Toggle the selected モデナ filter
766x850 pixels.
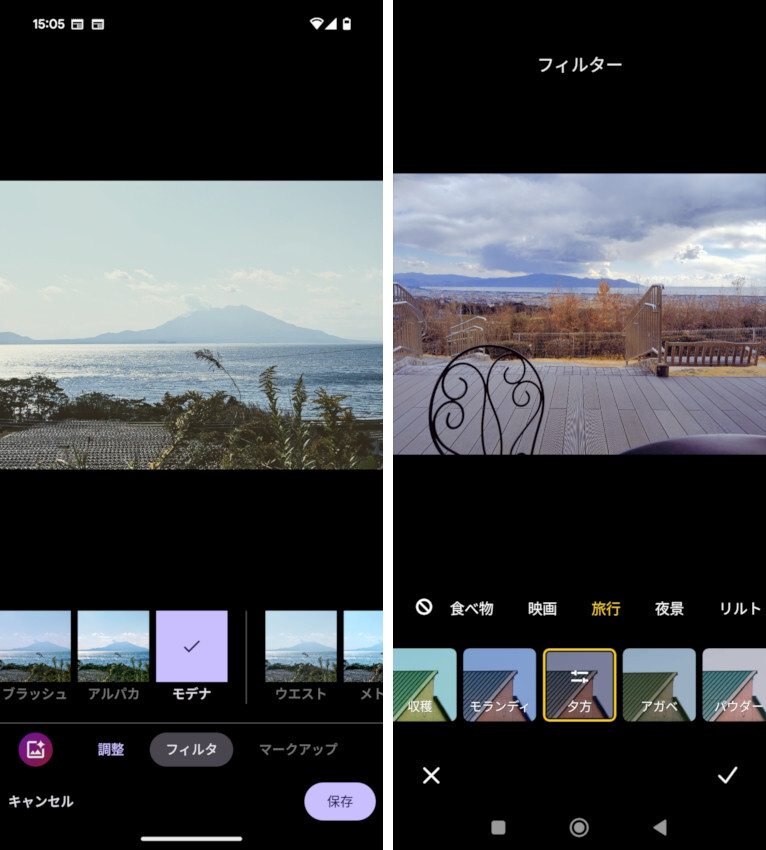point(192,647)
